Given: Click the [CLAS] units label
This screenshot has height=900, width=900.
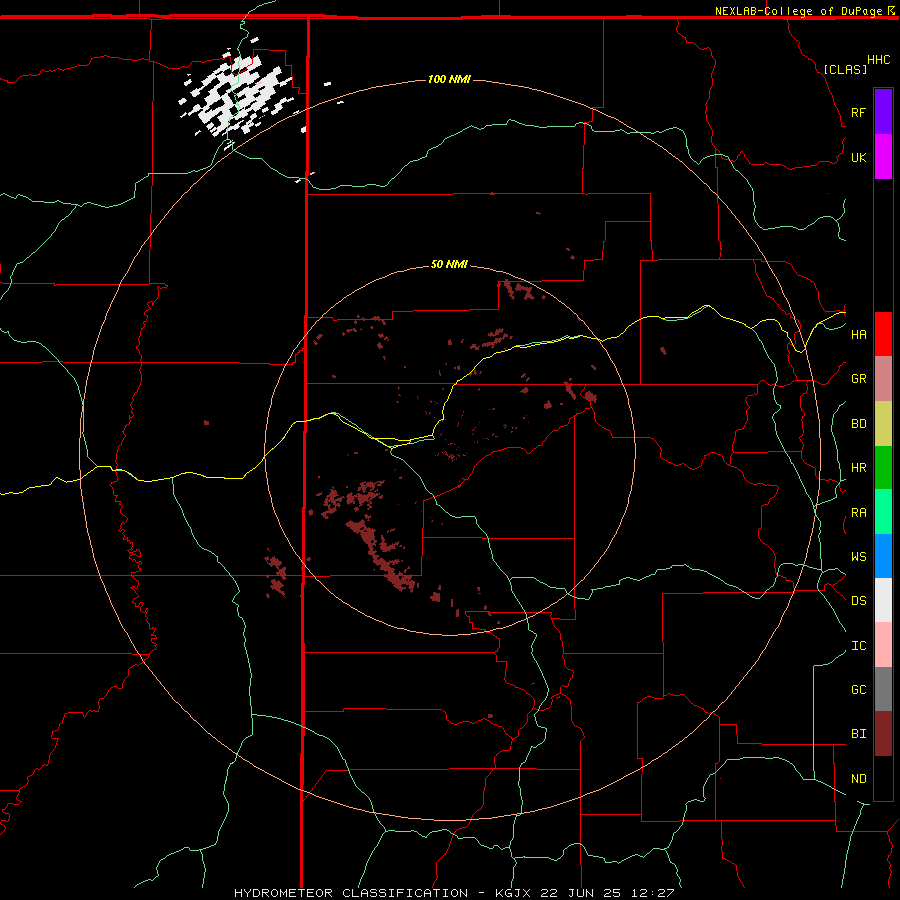Looking at the screenshot, I should [845, 70].
